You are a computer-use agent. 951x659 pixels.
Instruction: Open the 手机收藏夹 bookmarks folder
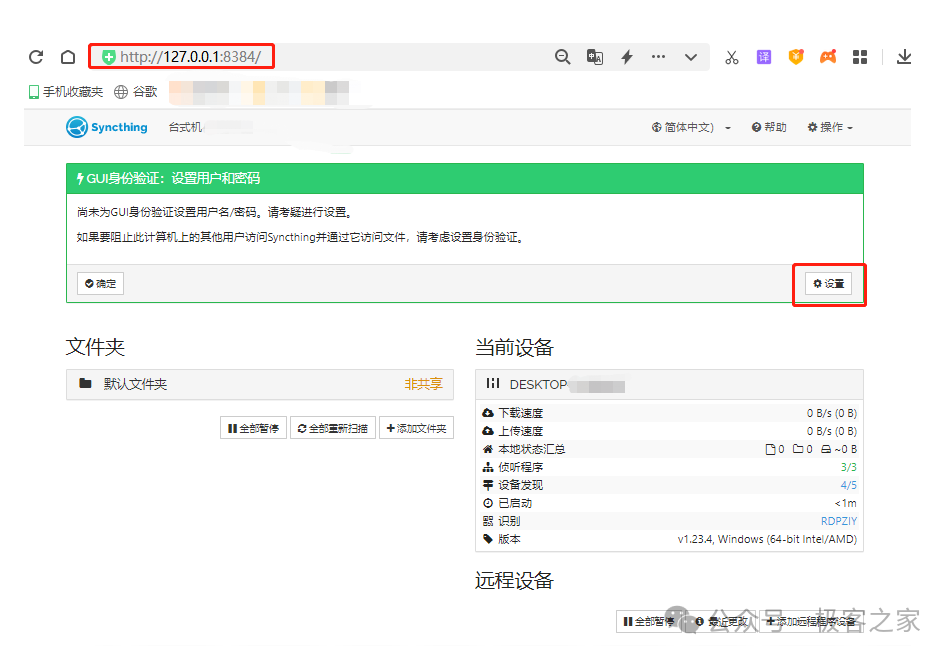66,92
